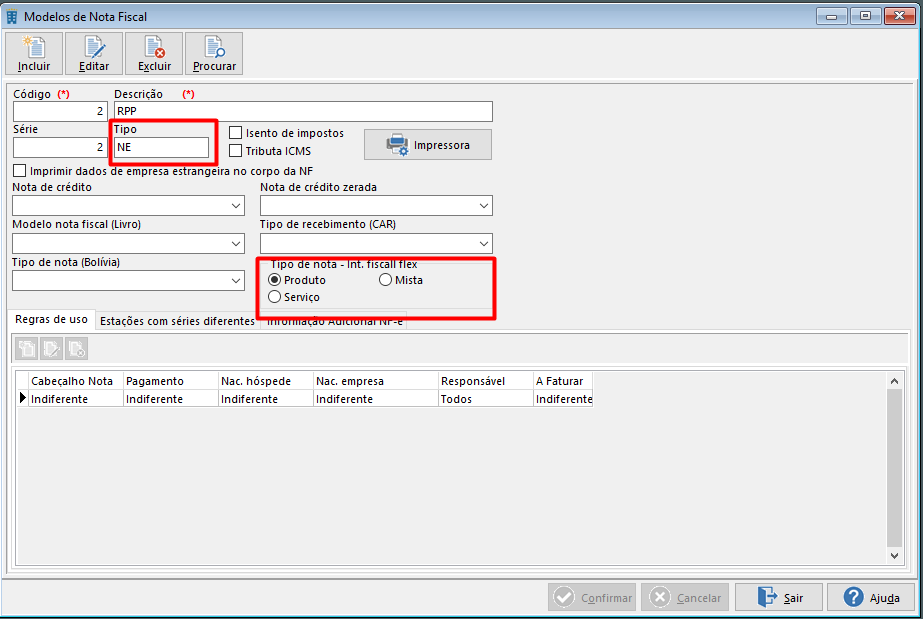Click the Incluir toolbar button
This screenshot has width=923, height=619.
34,54
